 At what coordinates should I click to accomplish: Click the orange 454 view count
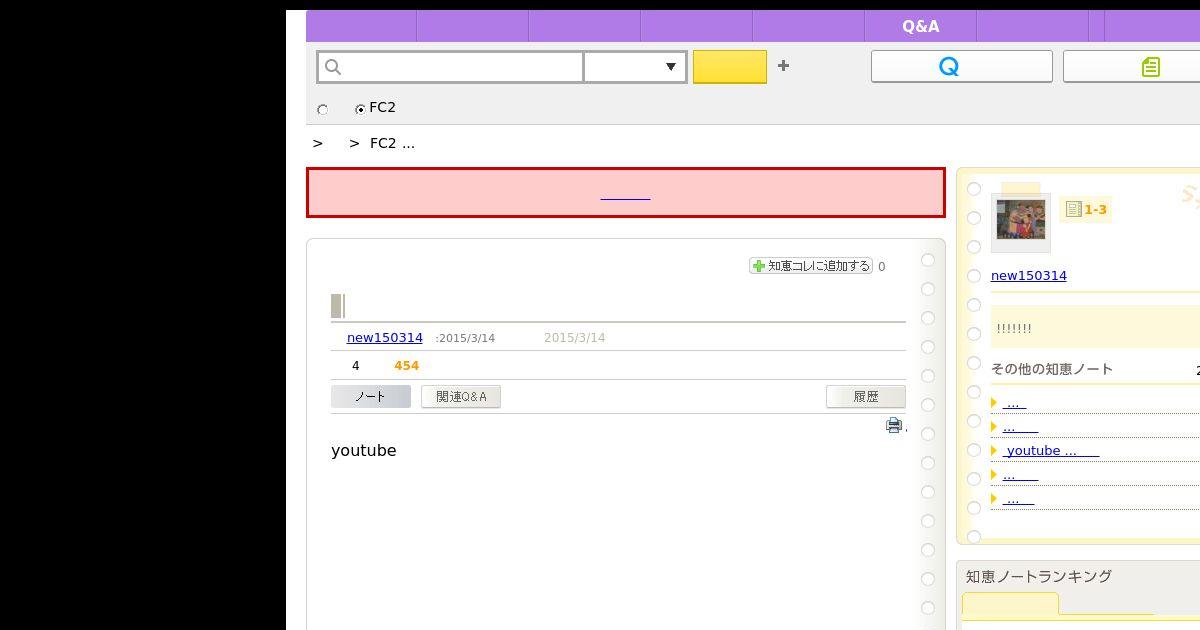[x=407, y=366]
